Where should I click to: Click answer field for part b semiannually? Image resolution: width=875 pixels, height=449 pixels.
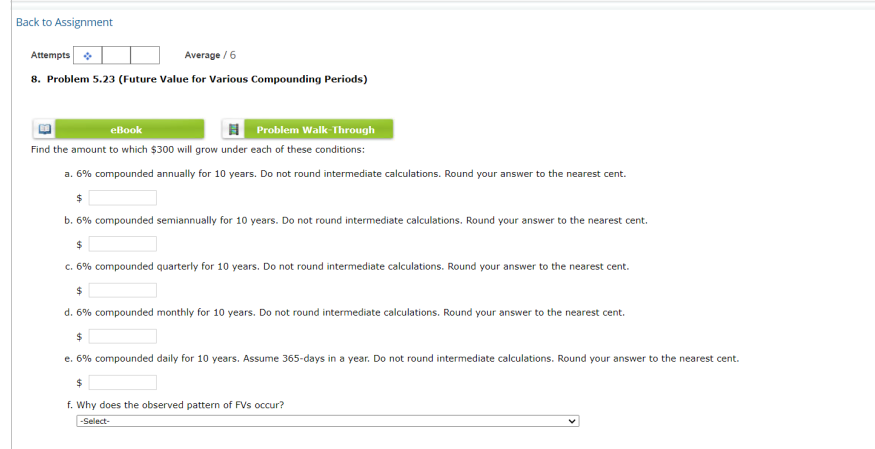[x=123, y=244]
